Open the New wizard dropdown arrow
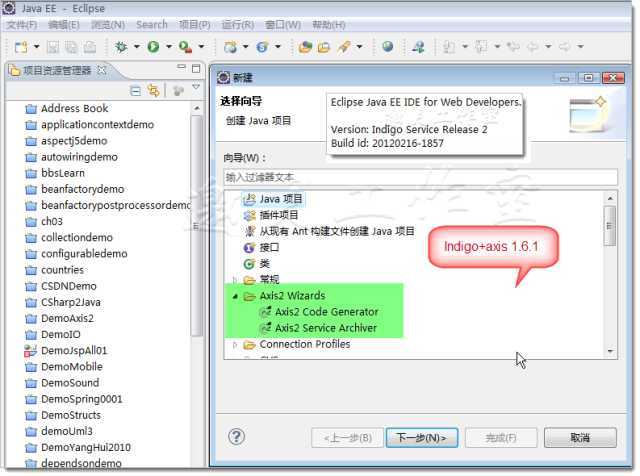This screenshot has width=640, height=476. coord(36,47)
